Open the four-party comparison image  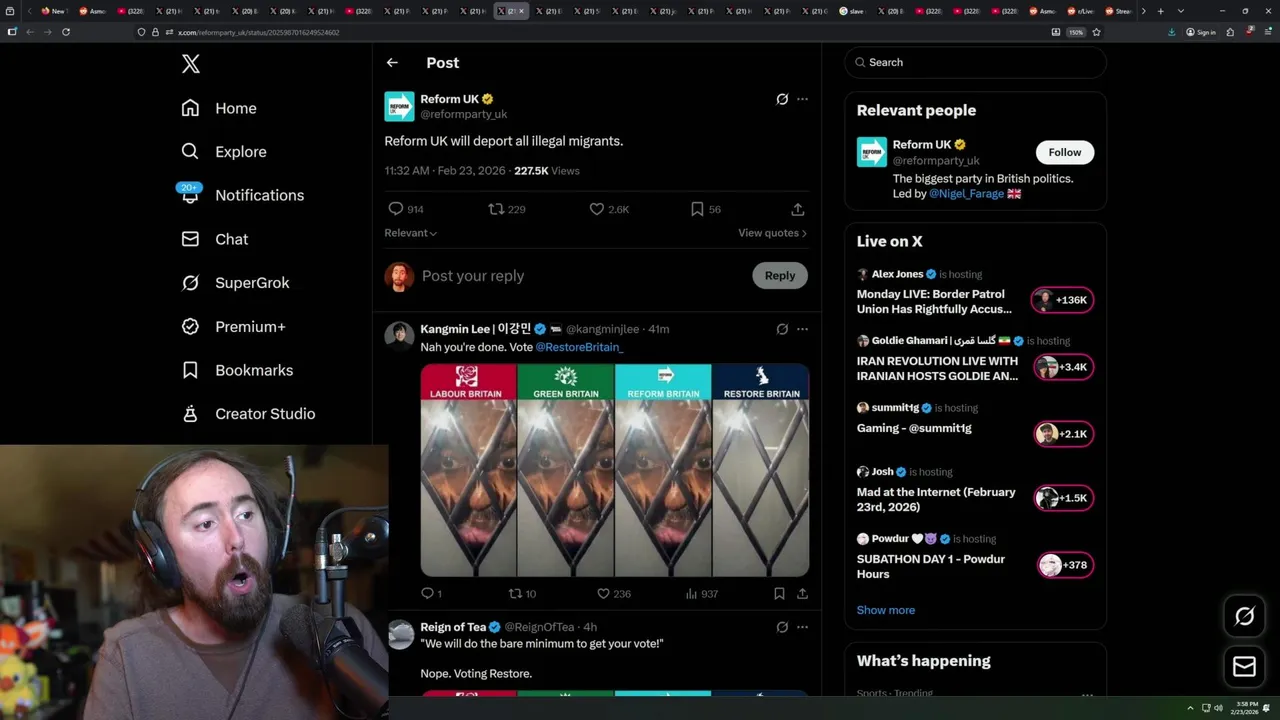click(614, 470)
